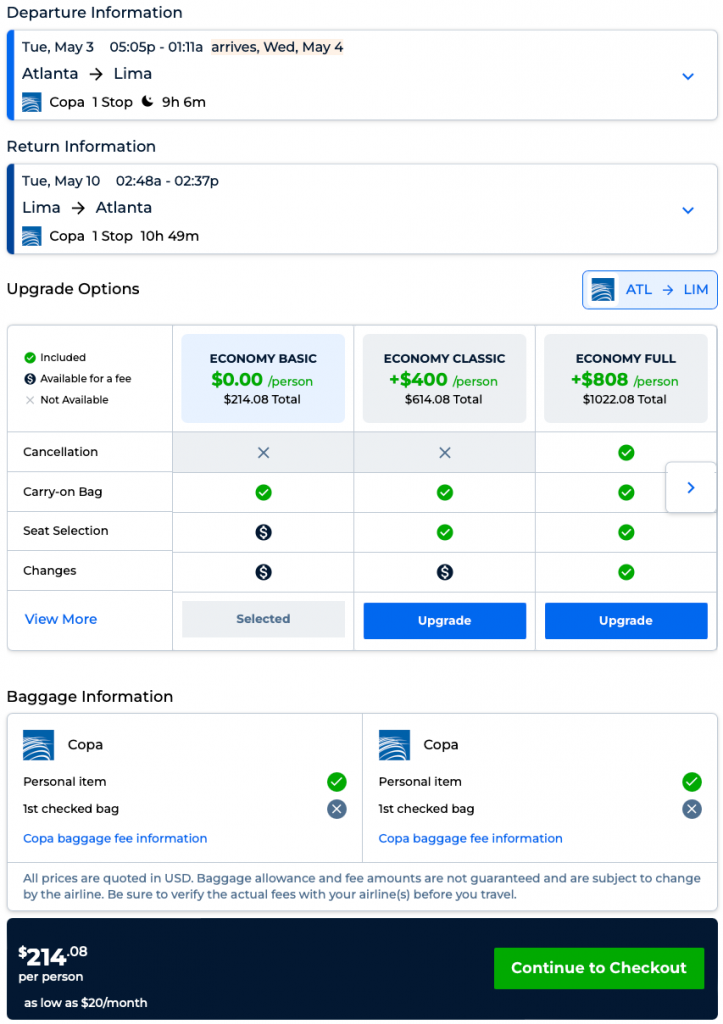The width and height of the screenshot is (723, 1024).
Task: Click fee icon for Economy Basic Seat Selection
Action: [x=263, y=532]
